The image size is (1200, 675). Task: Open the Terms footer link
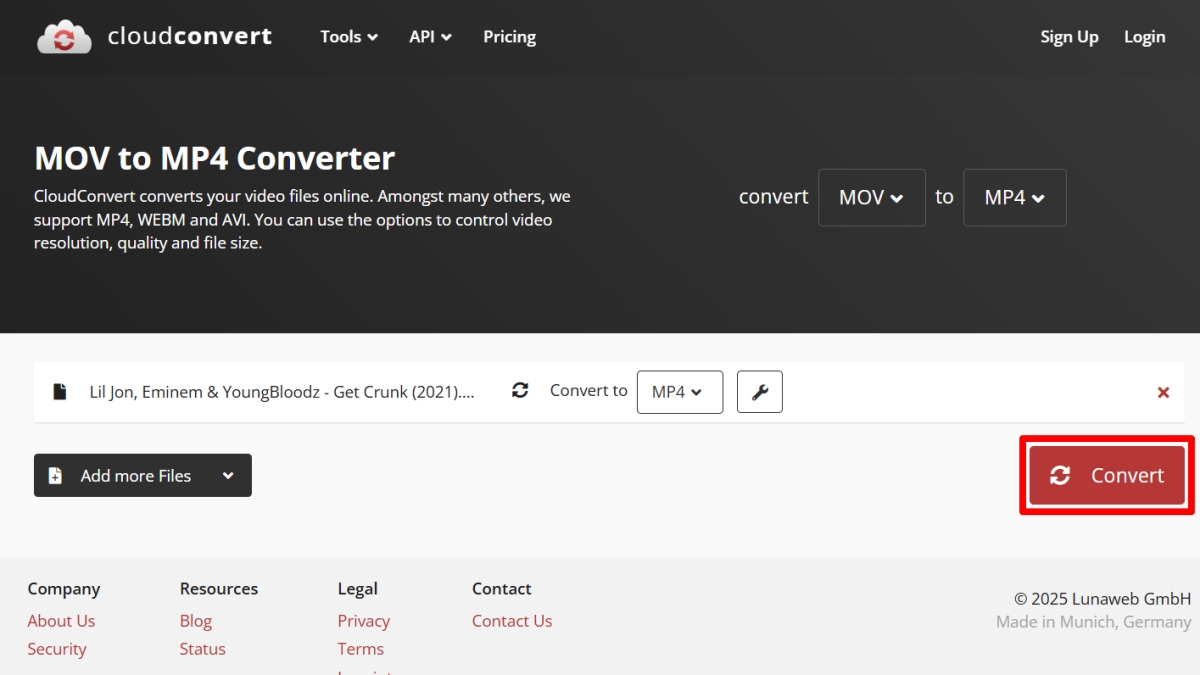click(x=361, y=649)
